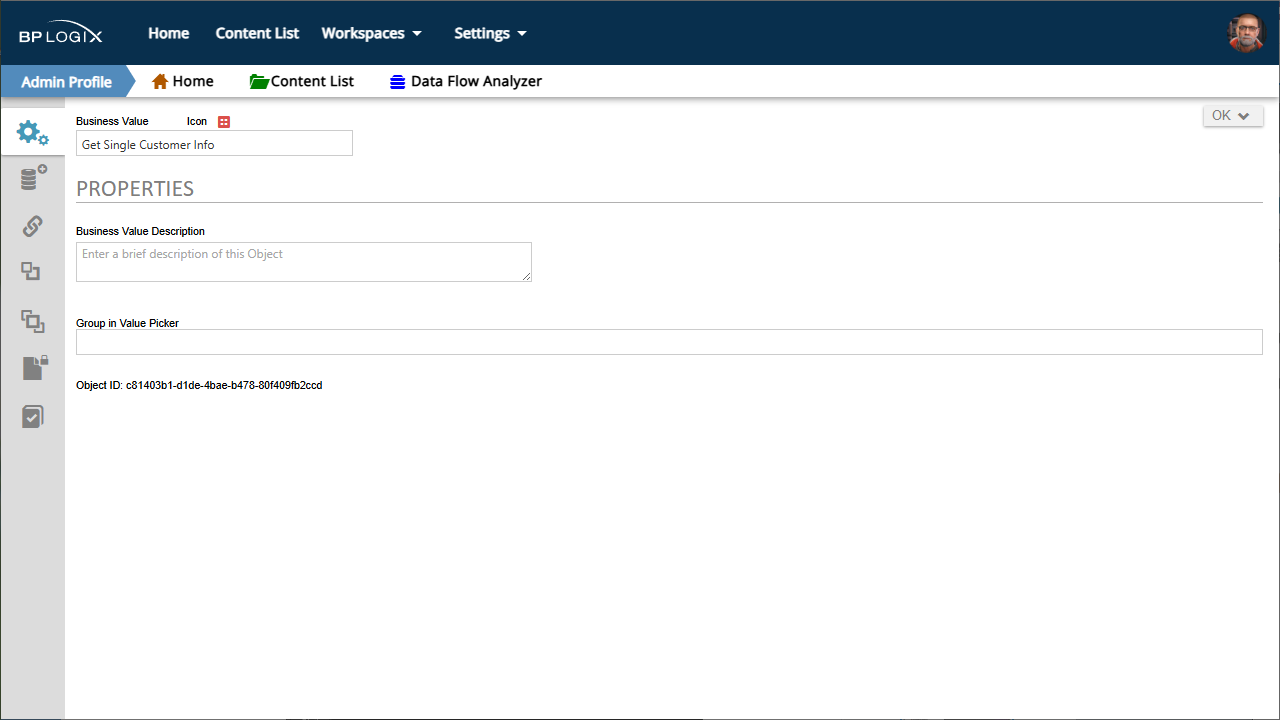Open the Settings dropdown menu
Viewport: 1280px width, 720px height.
click(490, 33)
